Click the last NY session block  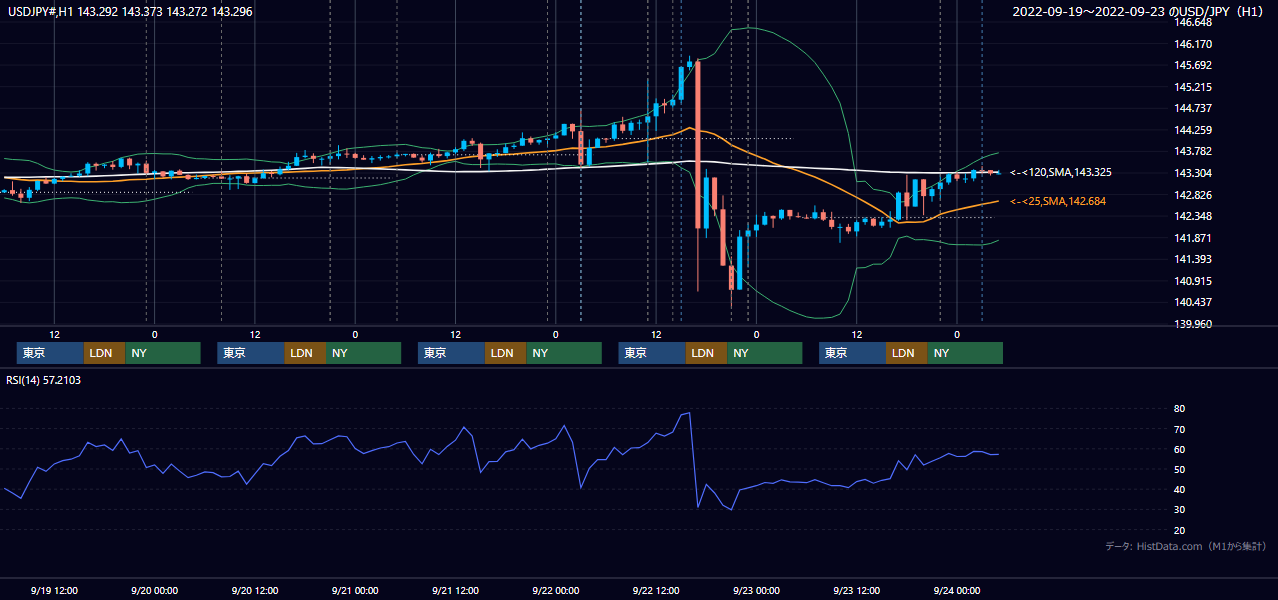coord(965,353)
